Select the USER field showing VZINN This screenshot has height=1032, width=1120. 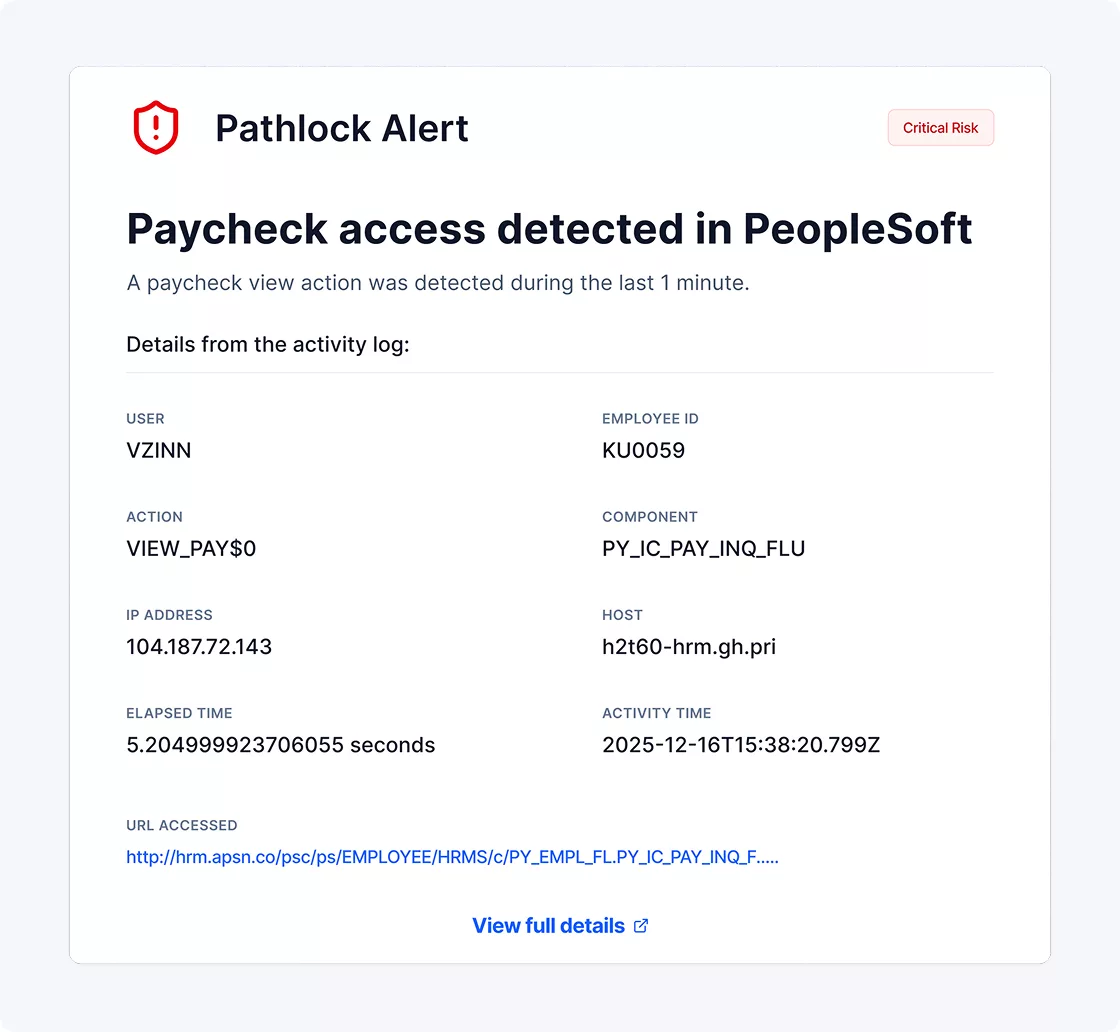point(159,450)
